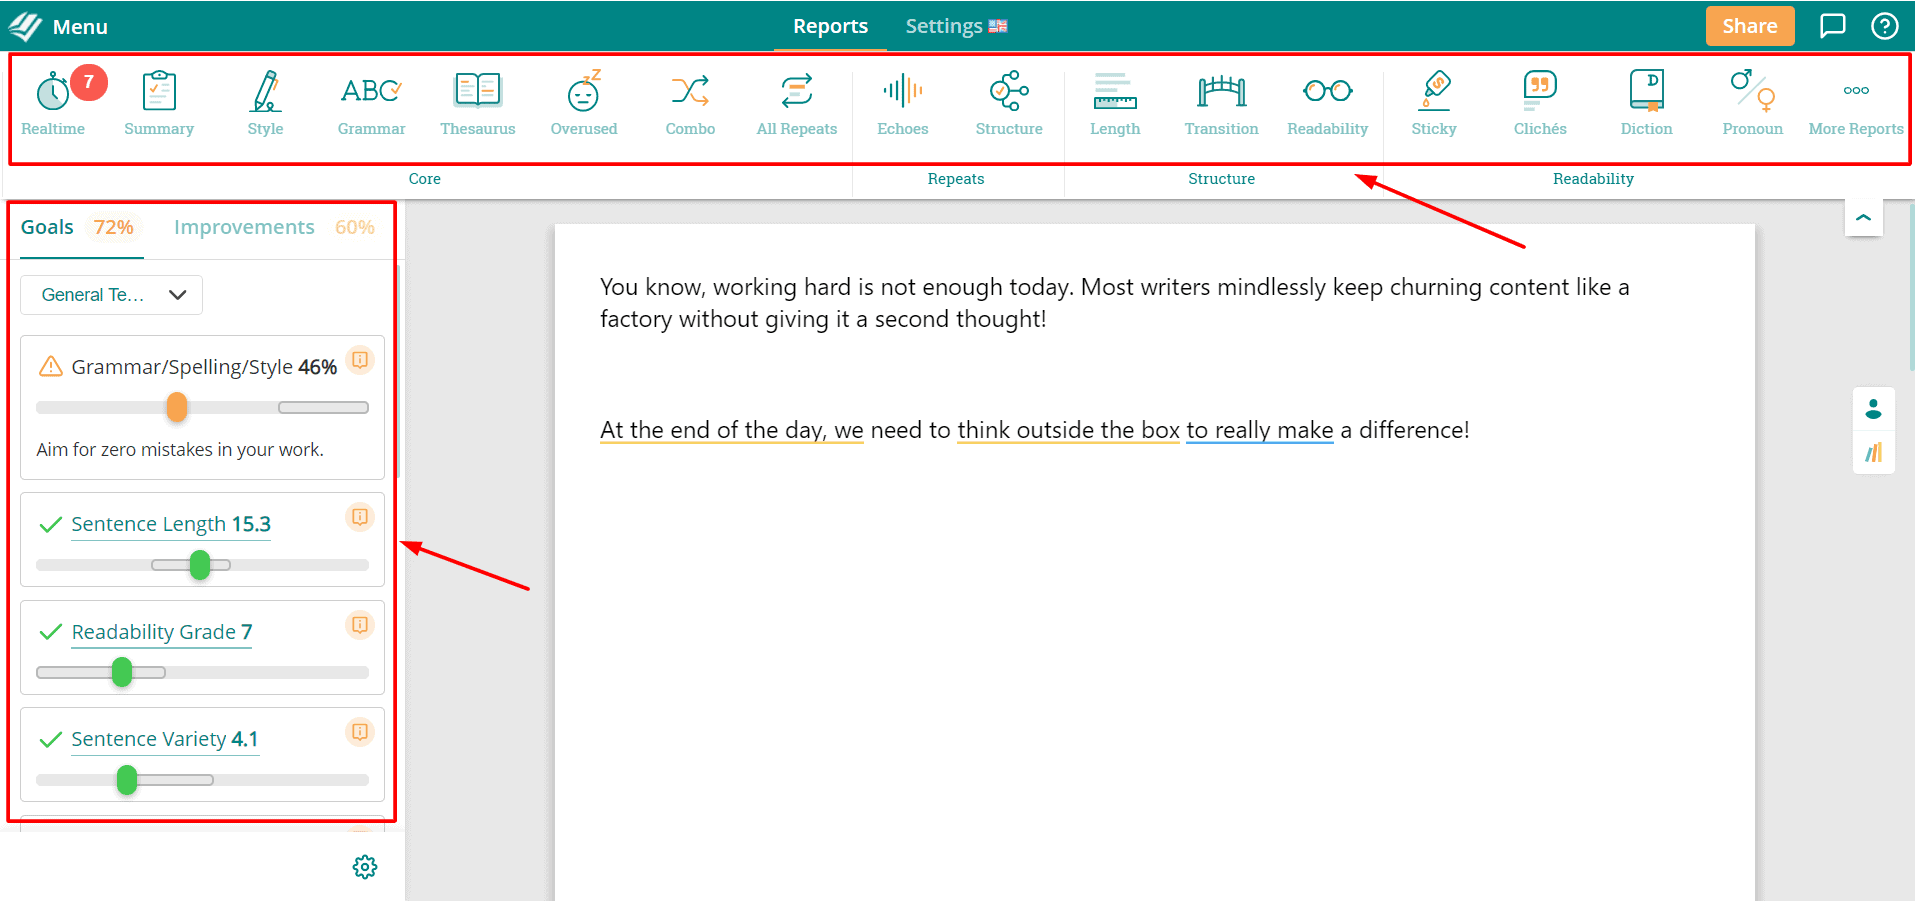Open the Realtime report

click(53, 103)
